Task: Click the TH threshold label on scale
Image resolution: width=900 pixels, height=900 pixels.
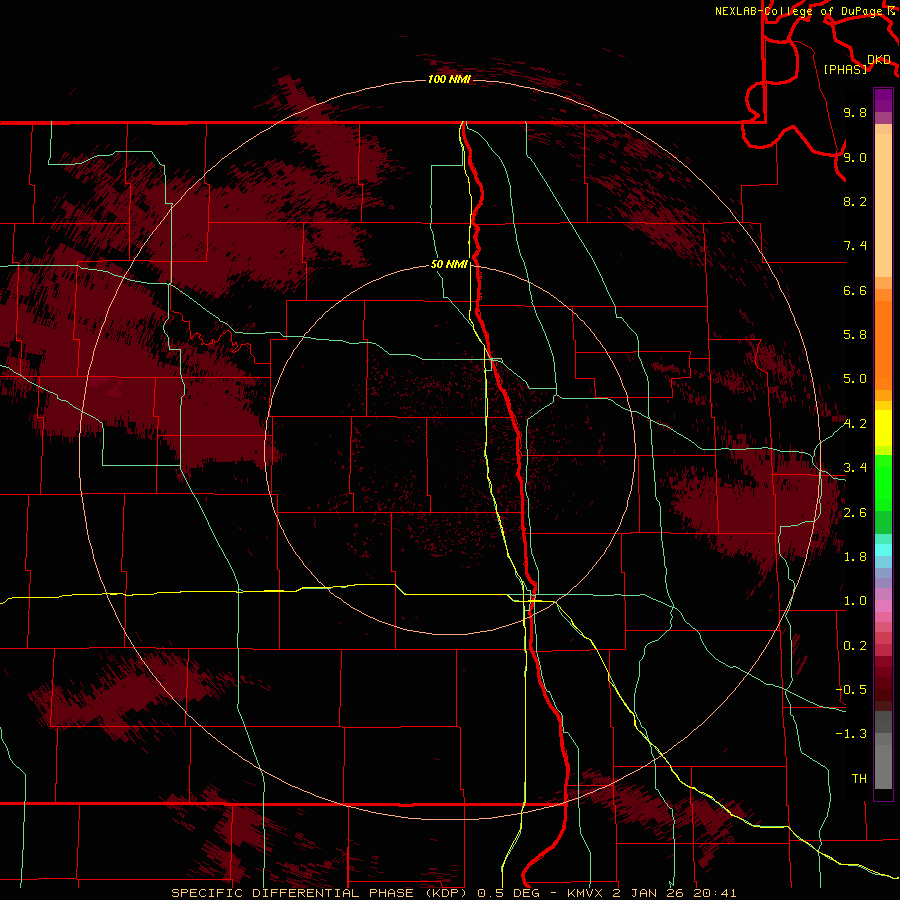Action: point(859,779)
